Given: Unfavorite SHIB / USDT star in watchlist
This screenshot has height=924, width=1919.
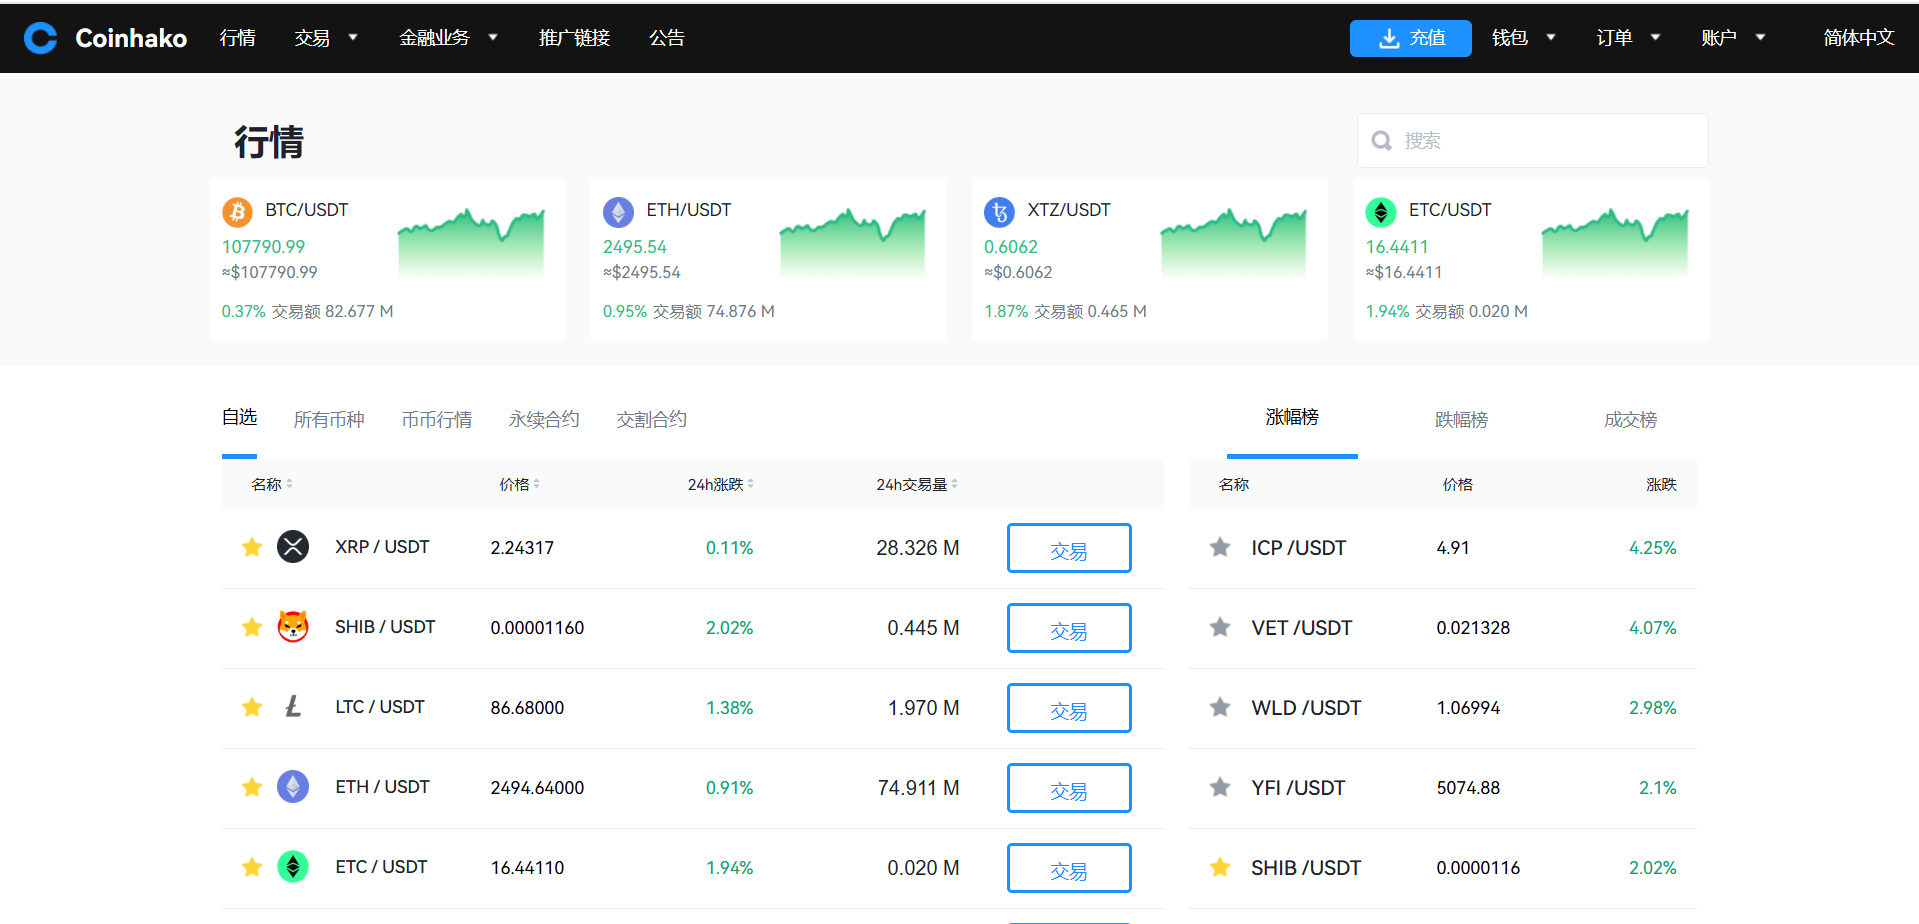Looking at the screenshot, I should click(x=252, y=627).
